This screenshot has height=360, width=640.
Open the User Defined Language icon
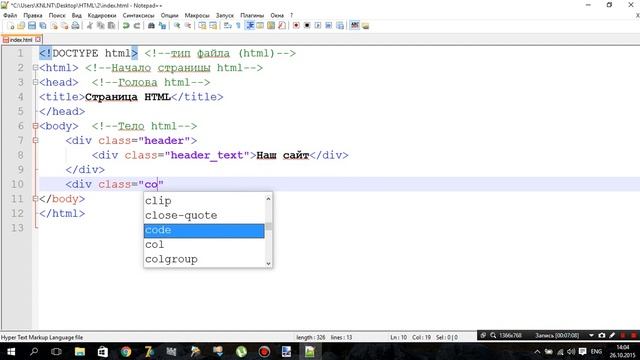click(x=260, y=26)
